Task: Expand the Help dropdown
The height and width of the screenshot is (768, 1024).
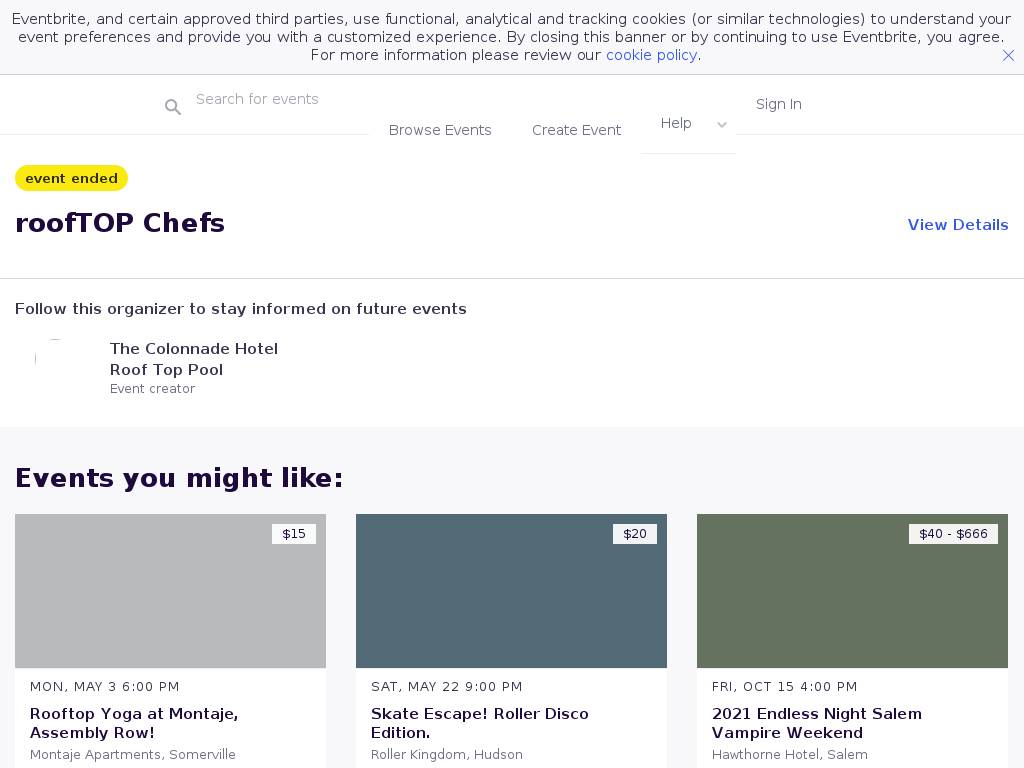Action: click(677, 123)
